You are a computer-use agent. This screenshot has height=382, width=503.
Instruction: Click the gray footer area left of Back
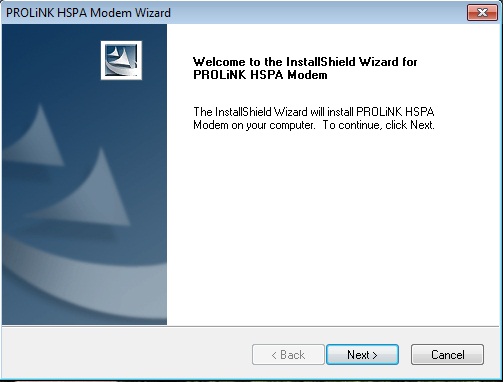pyautogui.click(x=127, y=354)
